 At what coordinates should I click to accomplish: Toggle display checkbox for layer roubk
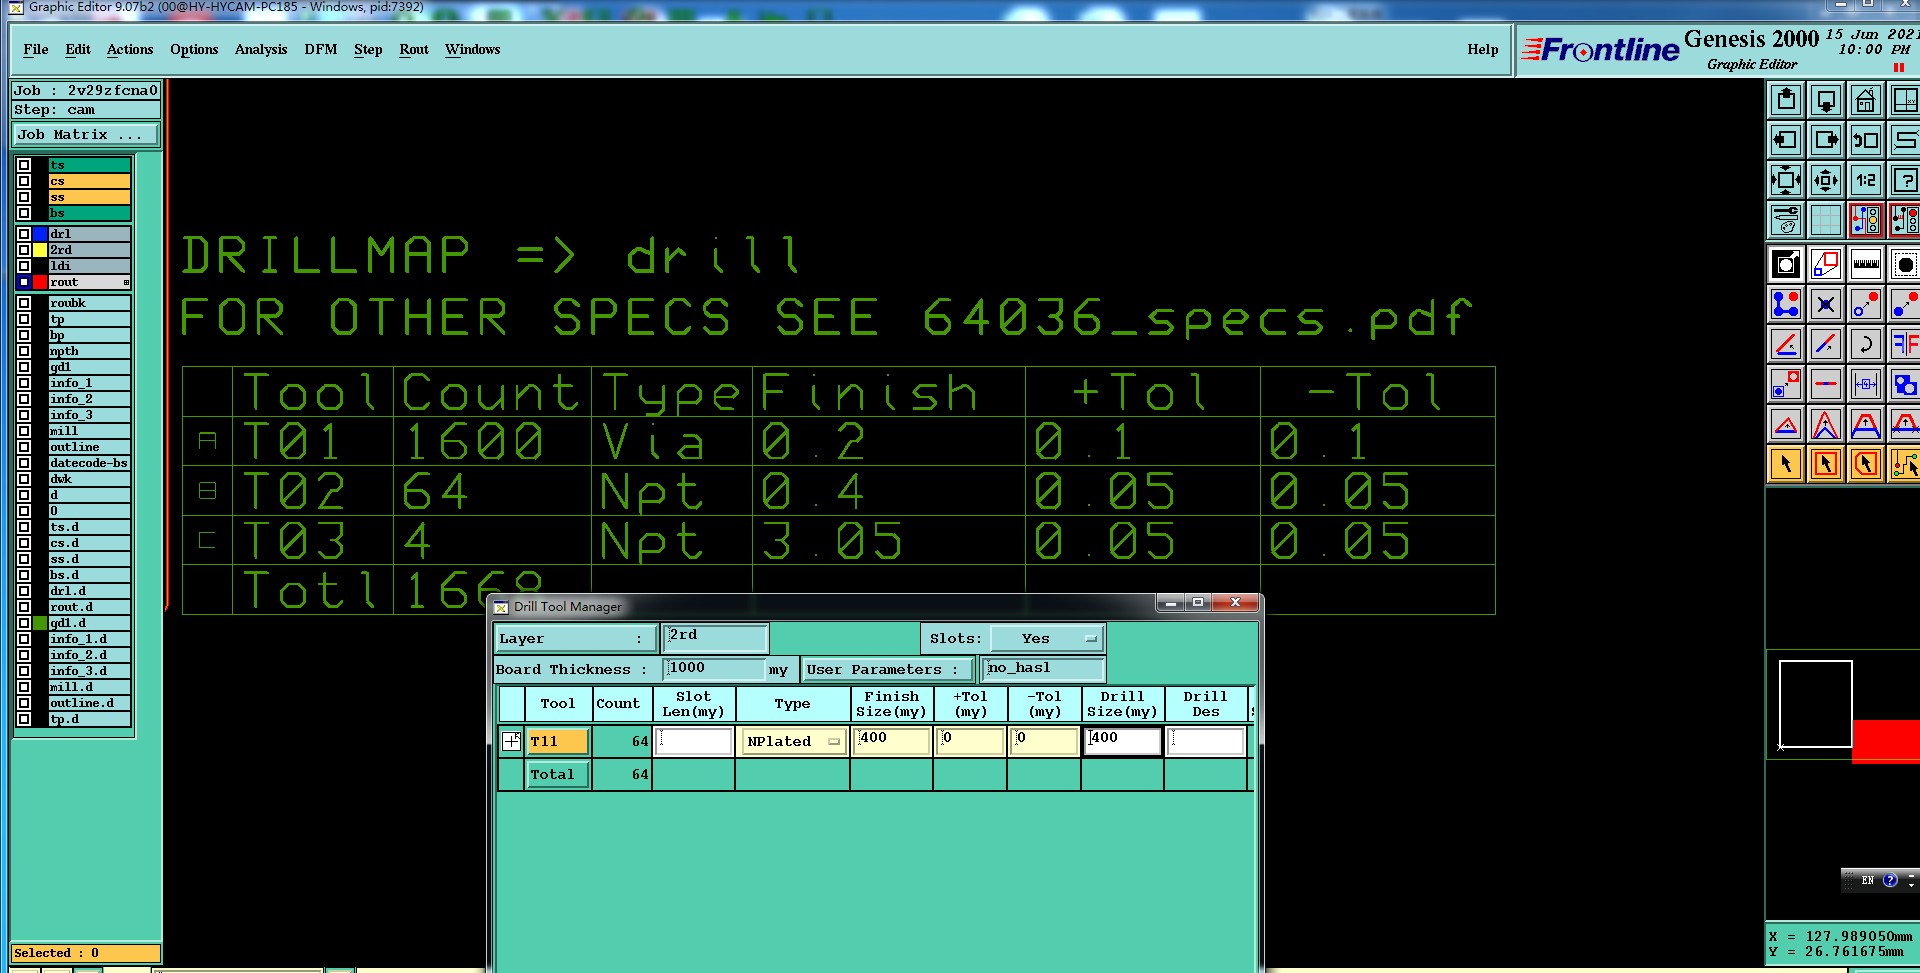click(x=24, y=303)
